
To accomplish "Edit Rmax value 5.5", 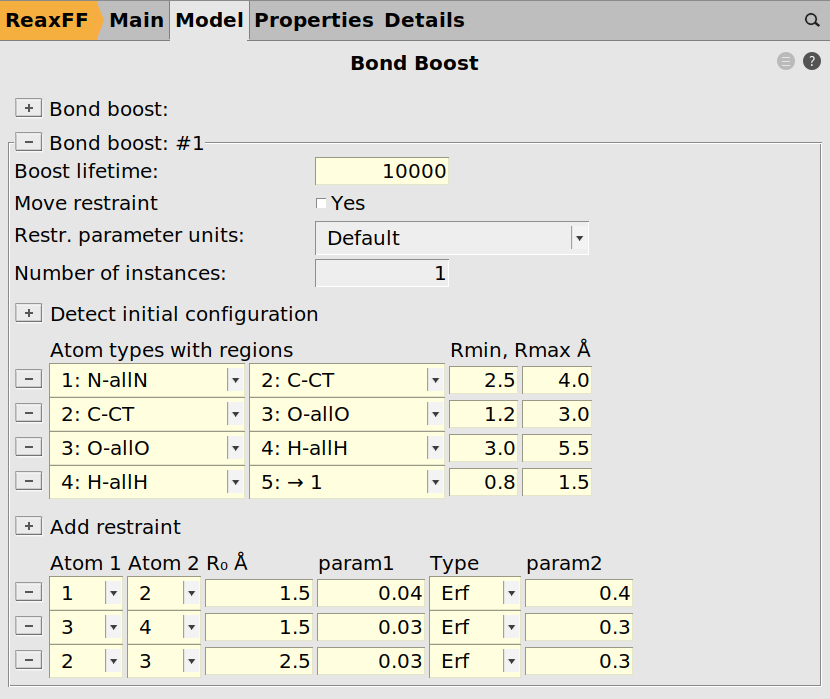I will pos(557,448).
